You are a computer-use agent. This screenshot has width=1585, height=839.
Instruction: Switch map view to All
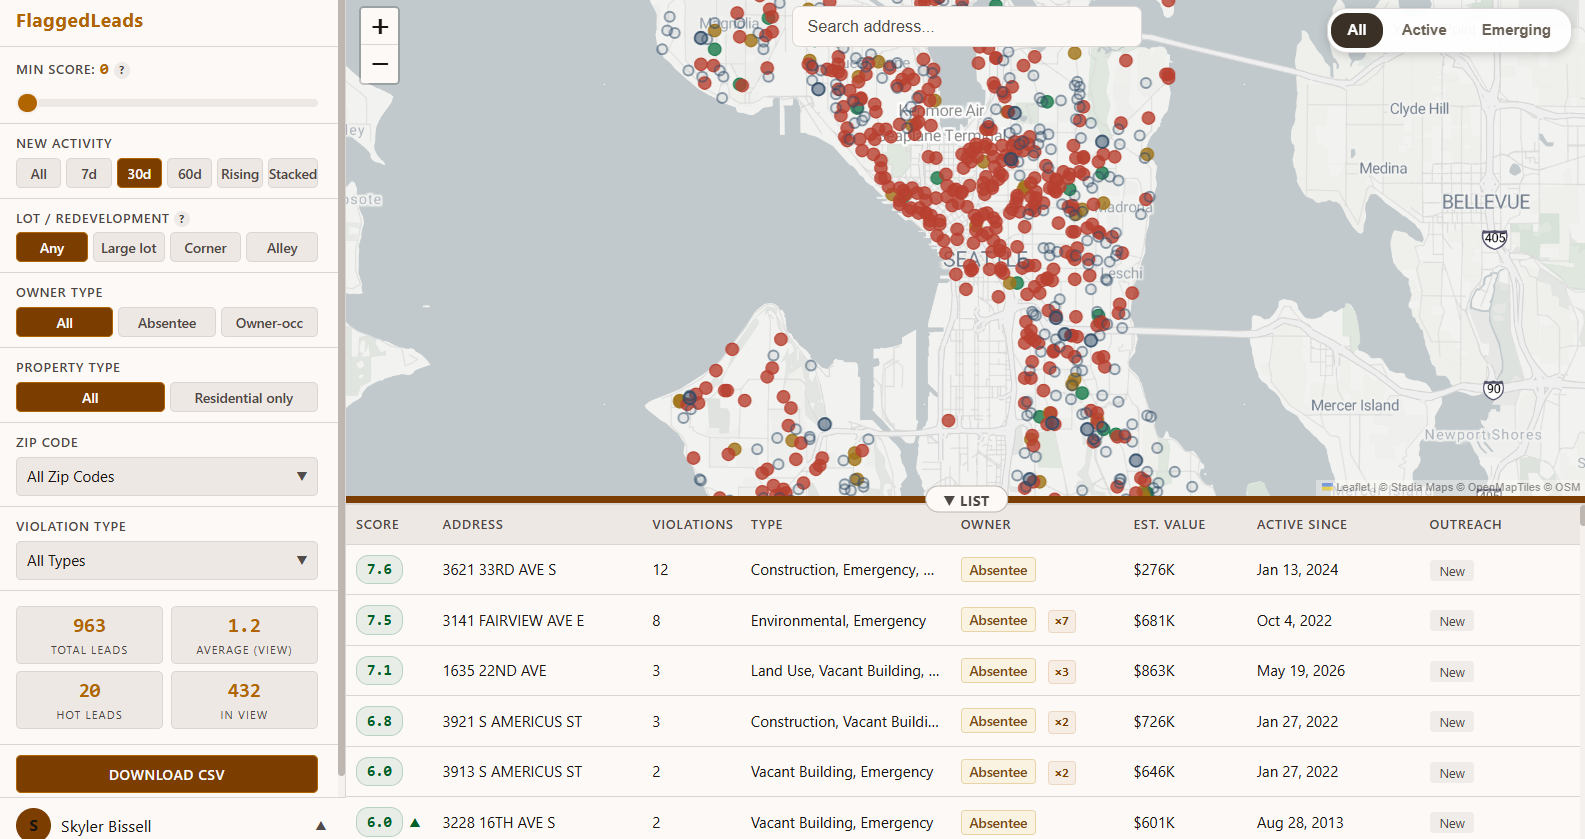[x=1357, y=30]
